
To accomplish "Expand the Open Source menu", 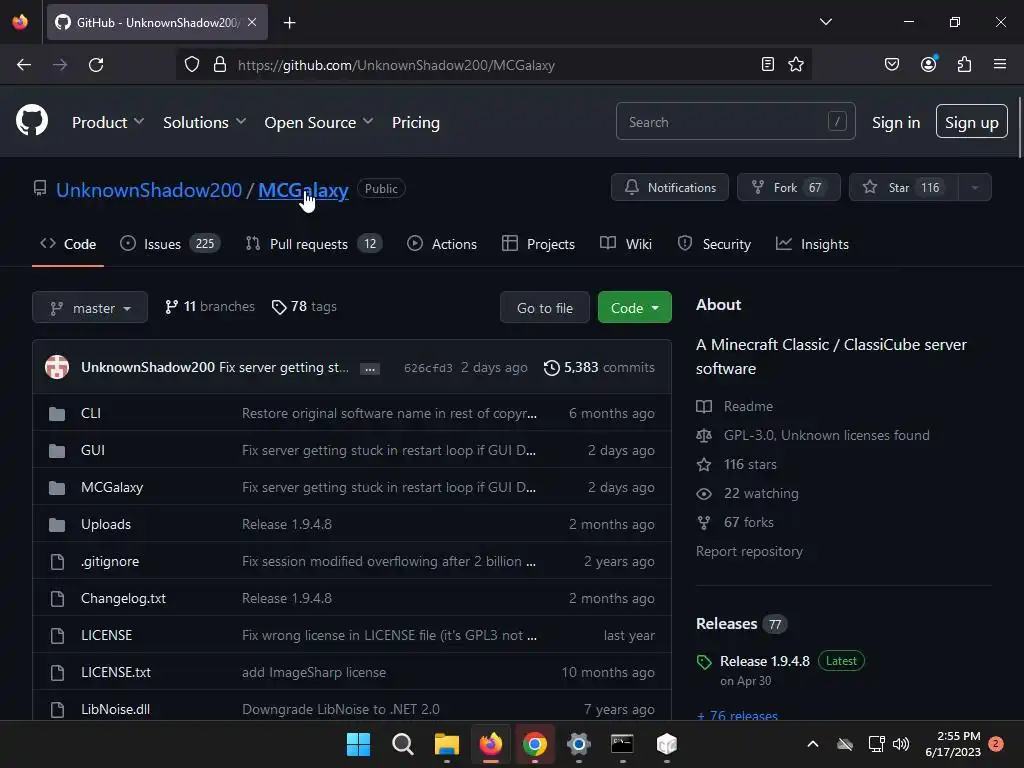I will pyautogui.click(x=319, y=122).
